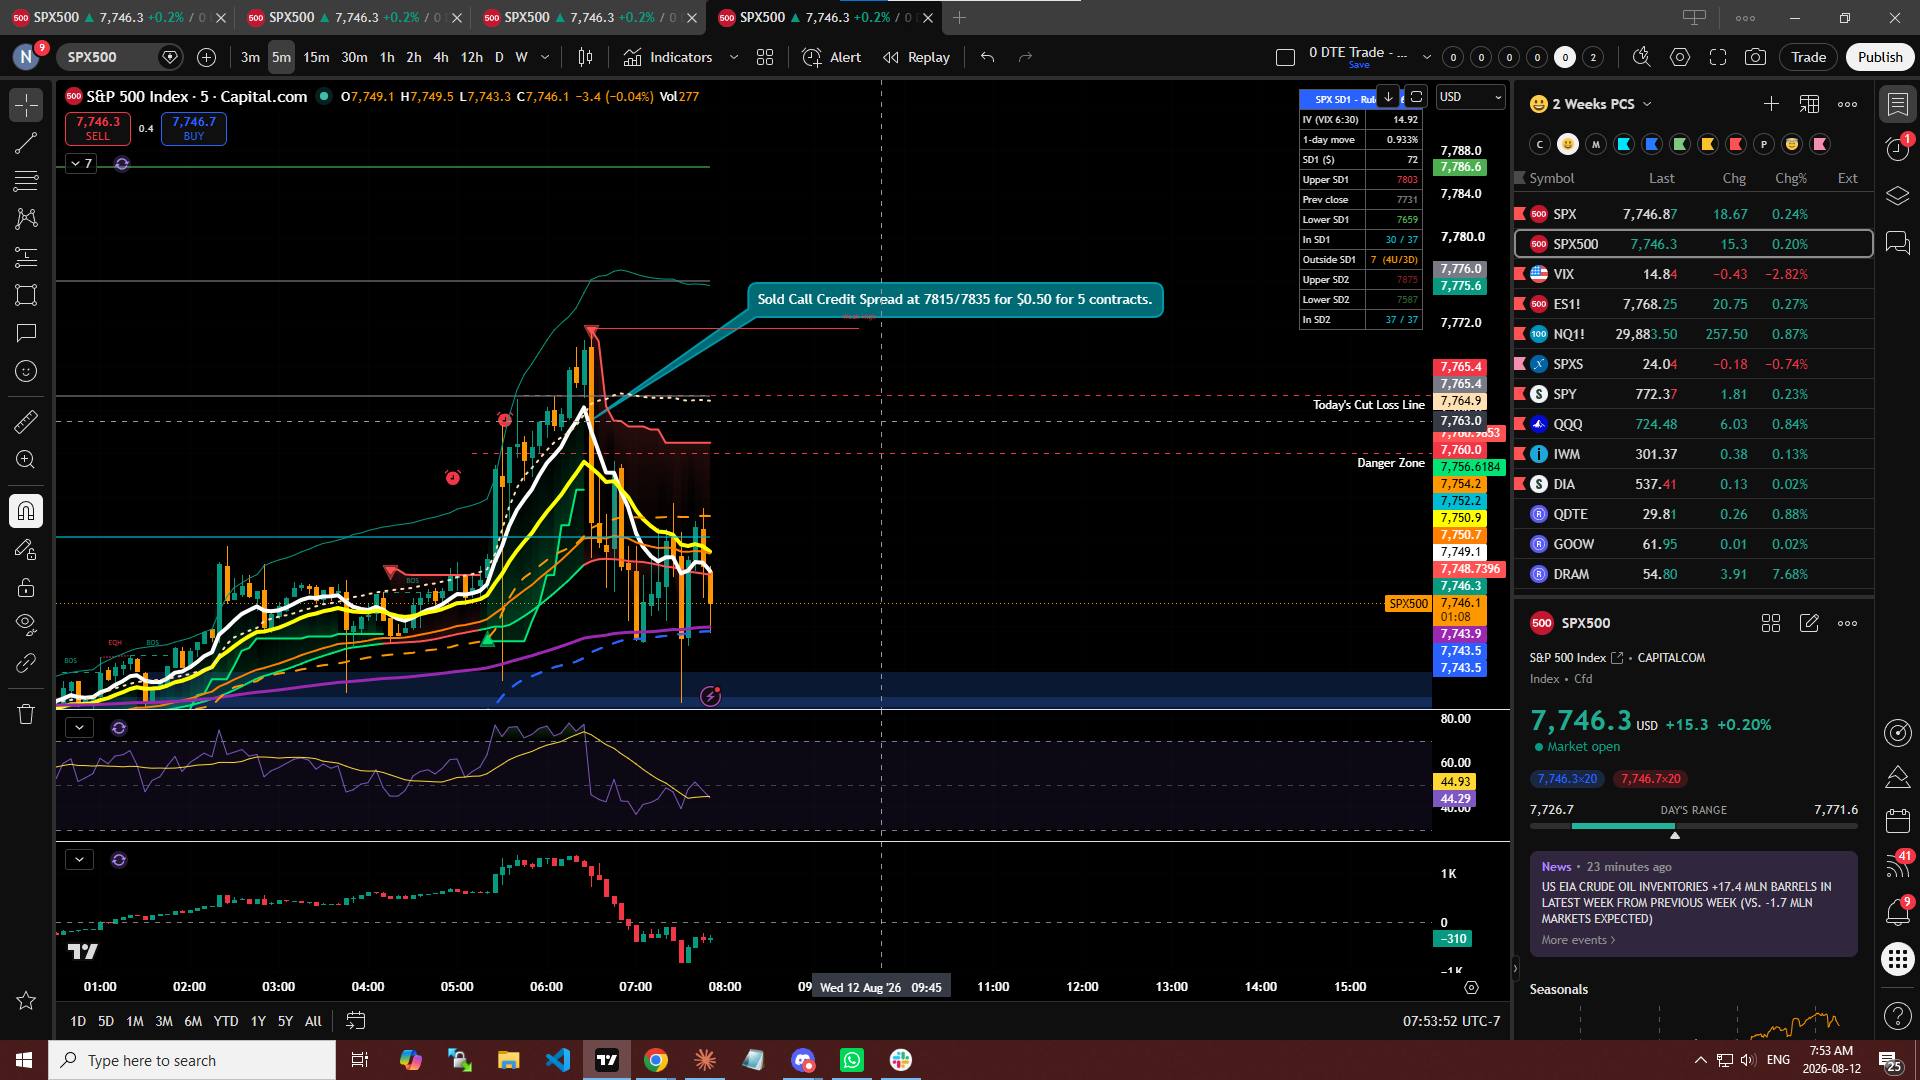Image resolution: width=1920 pixels, height=1080 pixels.
Task: Click the Publish button
Action: pyautogui.click(x=1880, y=57)
